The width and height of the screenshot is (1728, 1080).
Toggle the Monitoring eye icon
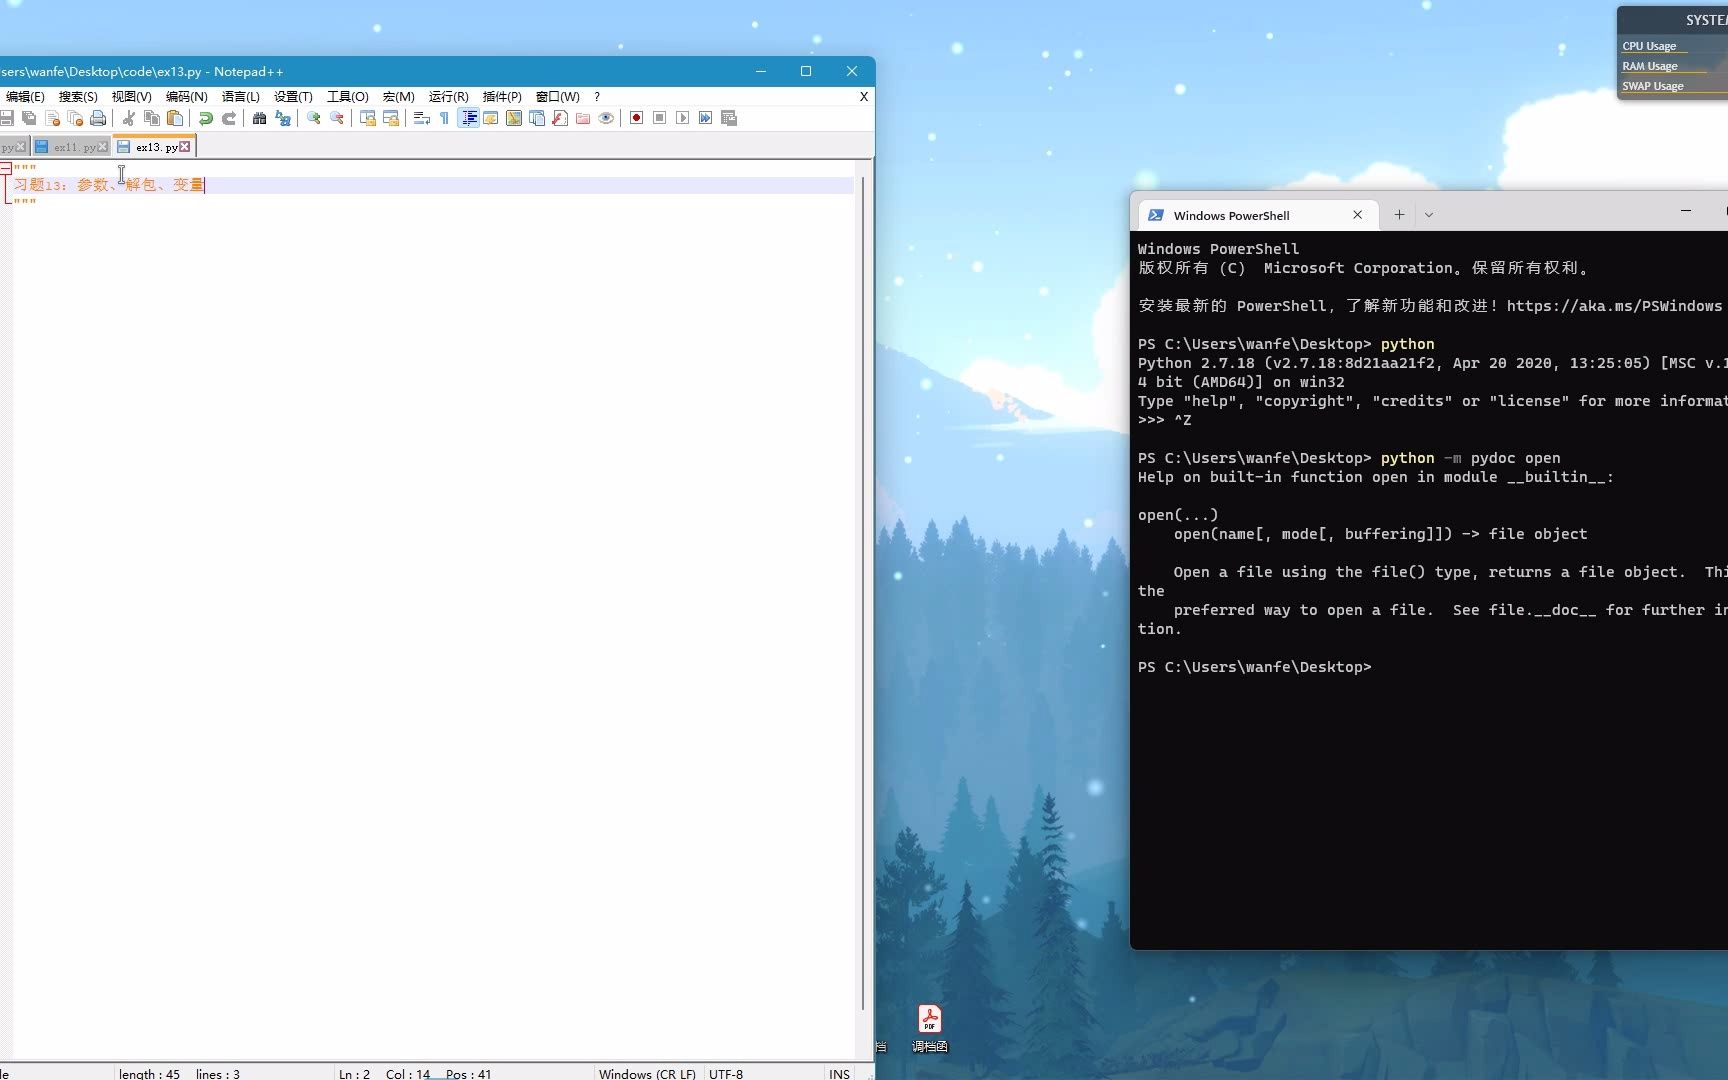pyautogui.click(x=606, y=118)
